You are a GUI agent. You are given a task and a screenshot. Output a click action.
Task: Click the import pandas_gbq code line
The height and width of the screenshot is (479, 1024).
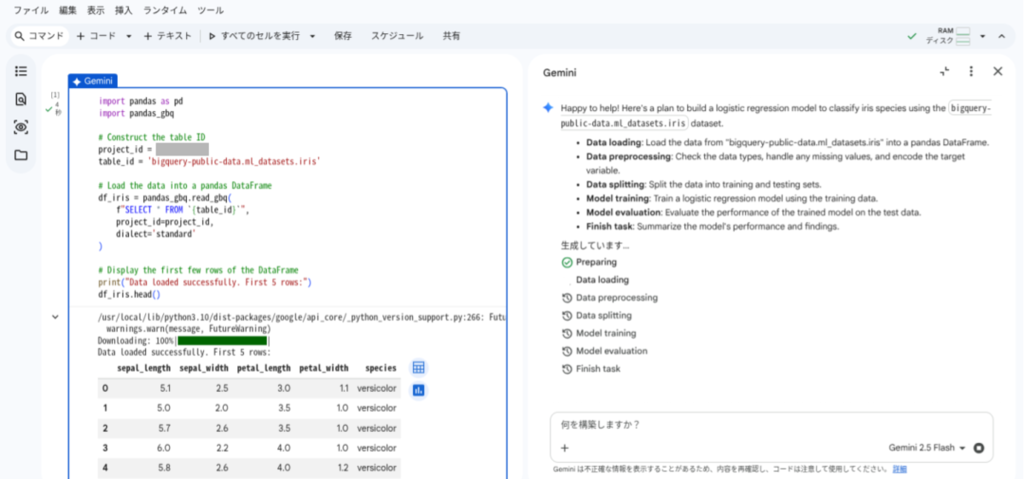pos(136,113)
